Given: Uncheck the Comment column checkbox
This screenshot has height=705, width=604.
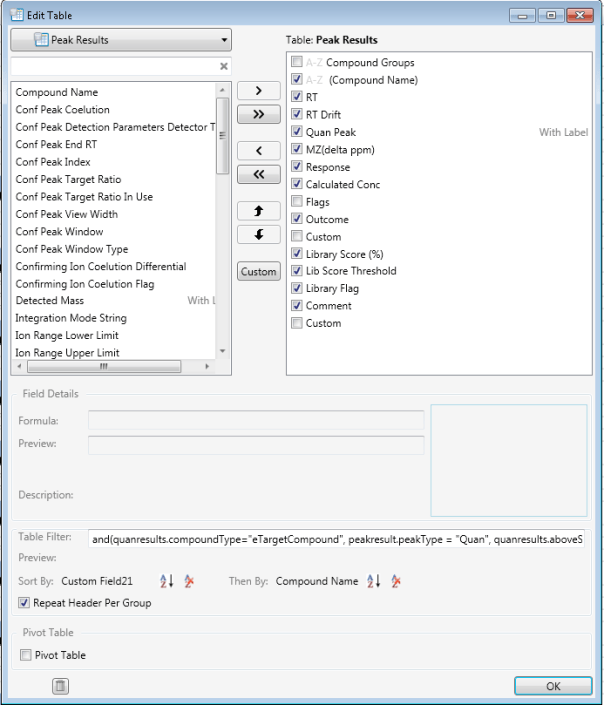Looking at the screenshot, I should [x=297, y=305].
